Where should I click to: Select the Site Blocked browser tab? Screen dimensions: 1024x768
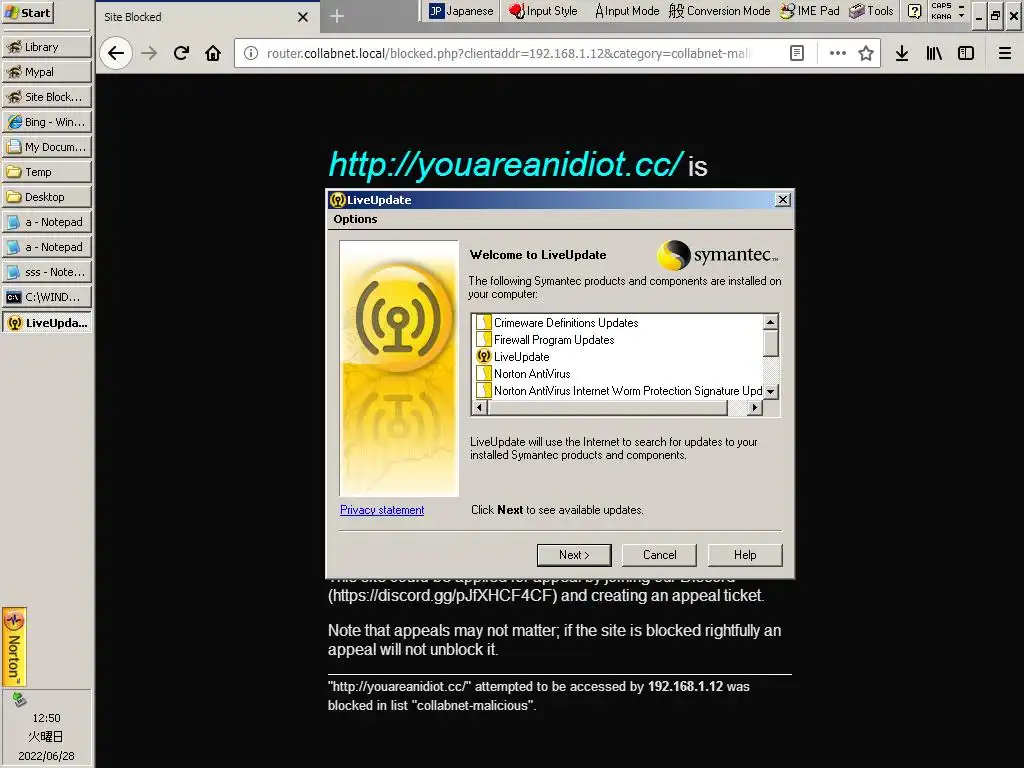tap(207, 17)
